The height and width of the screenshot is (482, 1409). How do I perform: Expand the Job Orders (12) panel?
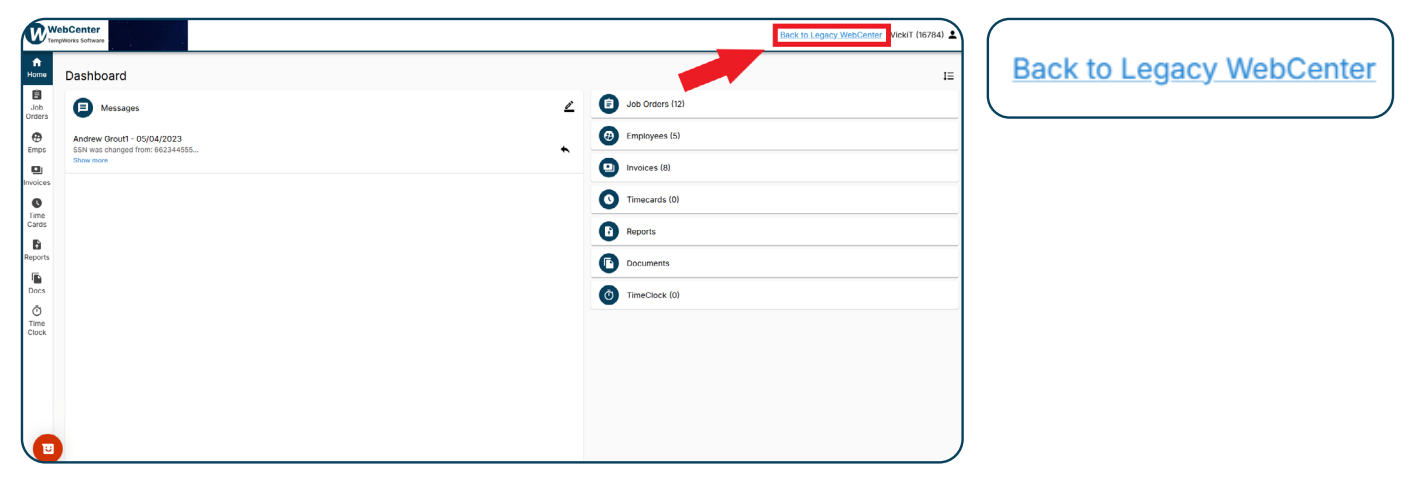click(775, 104)
